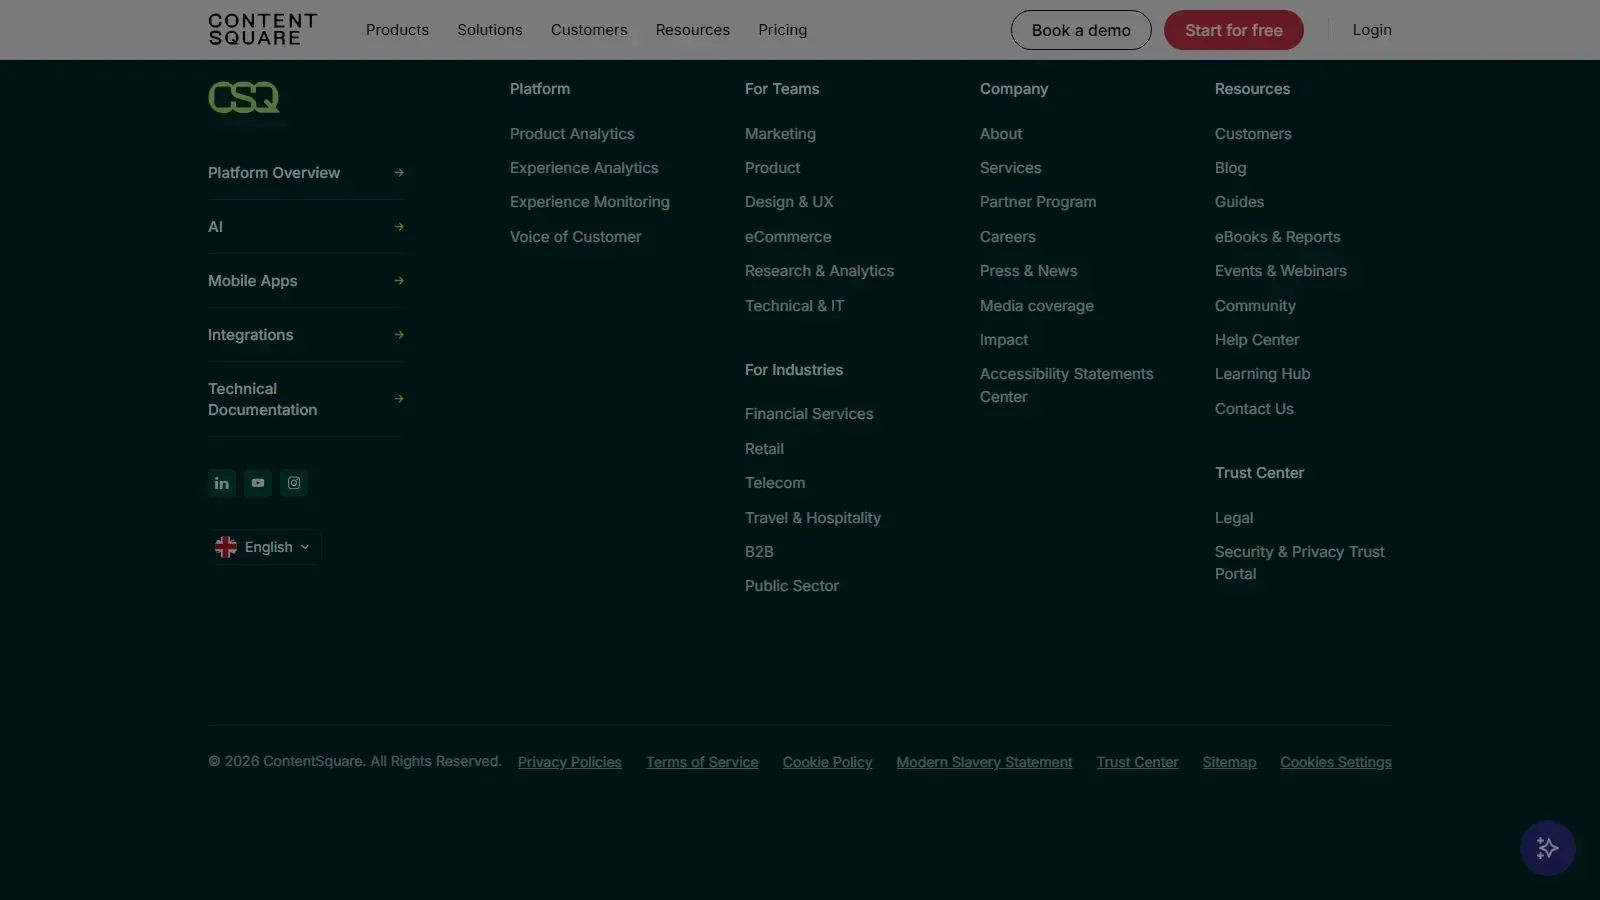This screenshot has height=900, width=1600.
Task: Click the Start for free button
Action: tap(1234, 30)
